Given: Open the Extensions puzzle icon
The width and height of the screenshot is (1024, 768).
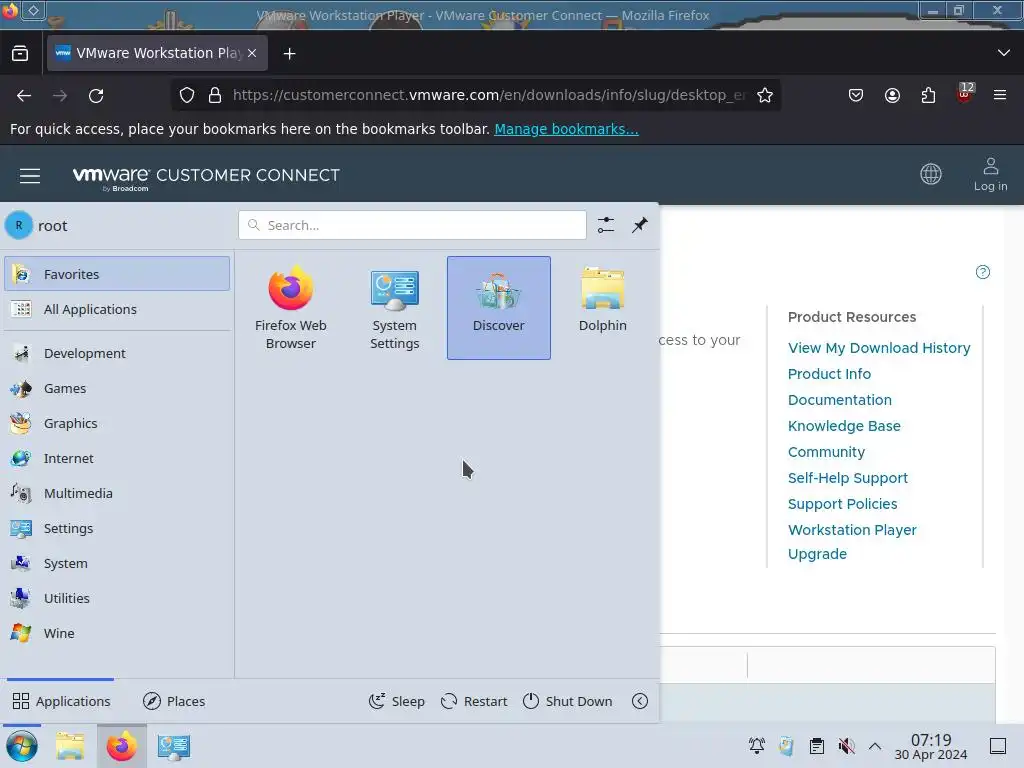Looking at the screenshot, I should (928, 95).
